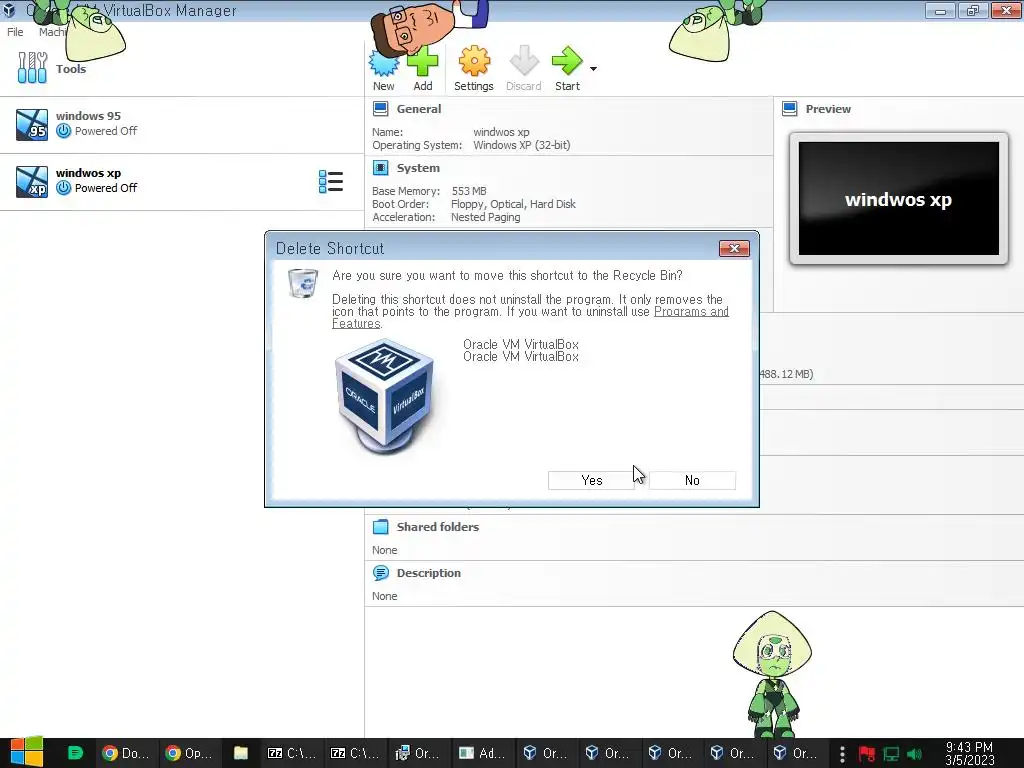Viewport: 1024px width, 768px height.
Task: Click the Shared folders section header
Action: coord(438,527)
